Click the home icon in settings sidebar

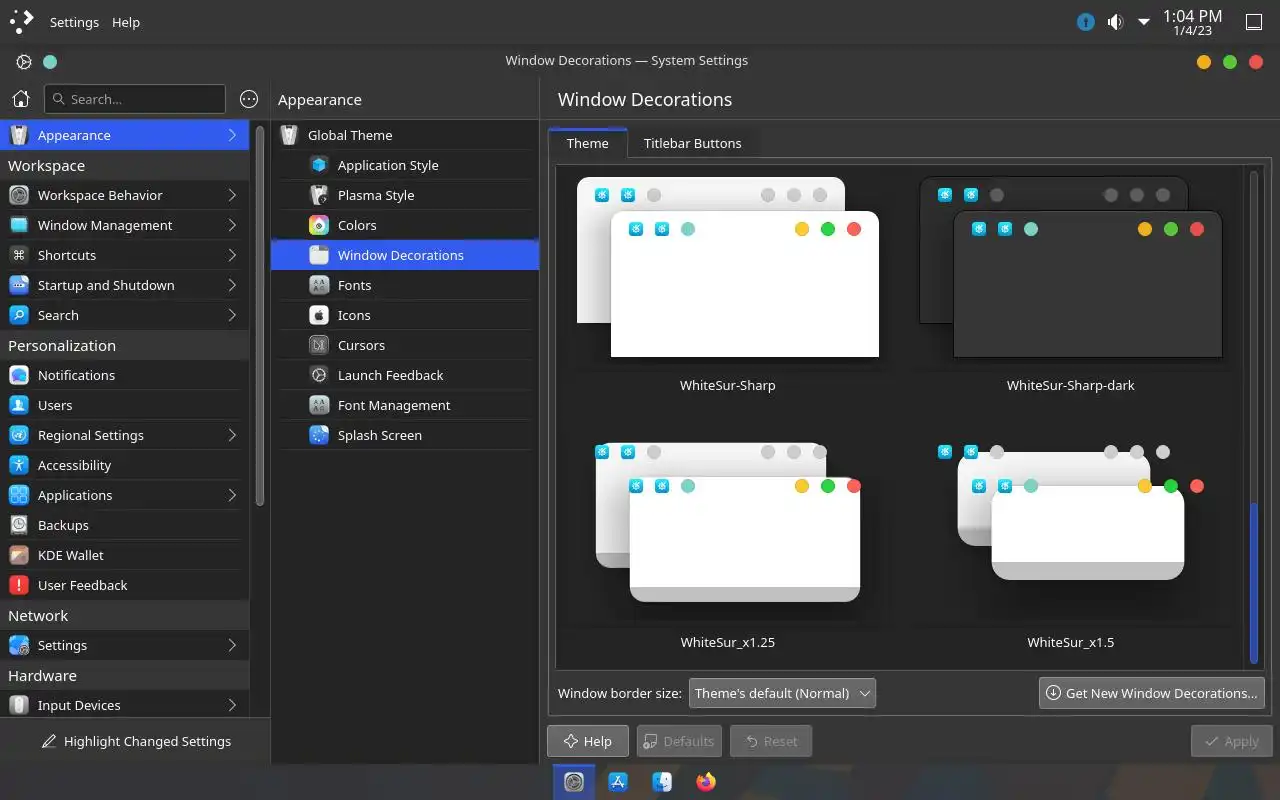tap(21, 99)
